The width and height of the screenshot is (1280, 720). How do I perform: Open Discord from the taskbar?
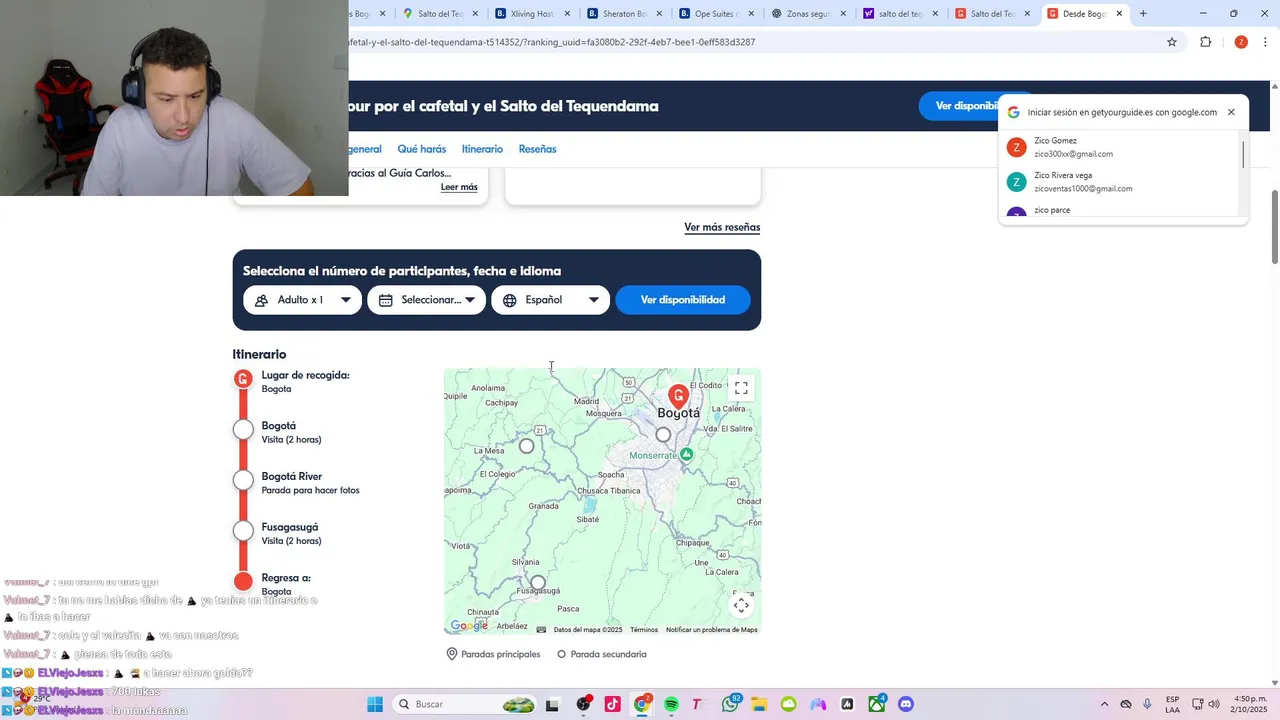[906, 704]
